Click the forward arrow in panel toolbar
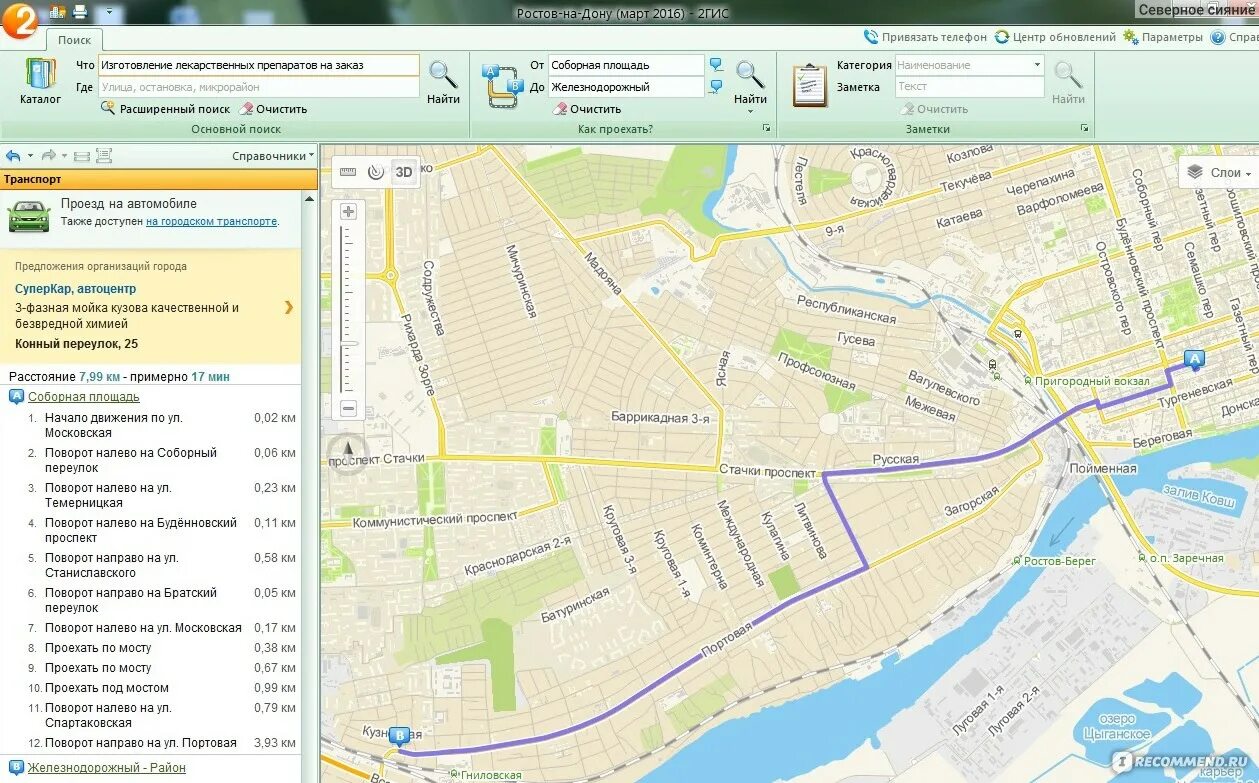1259x783 pixels. pyautogui.click(x=48, y=156)
